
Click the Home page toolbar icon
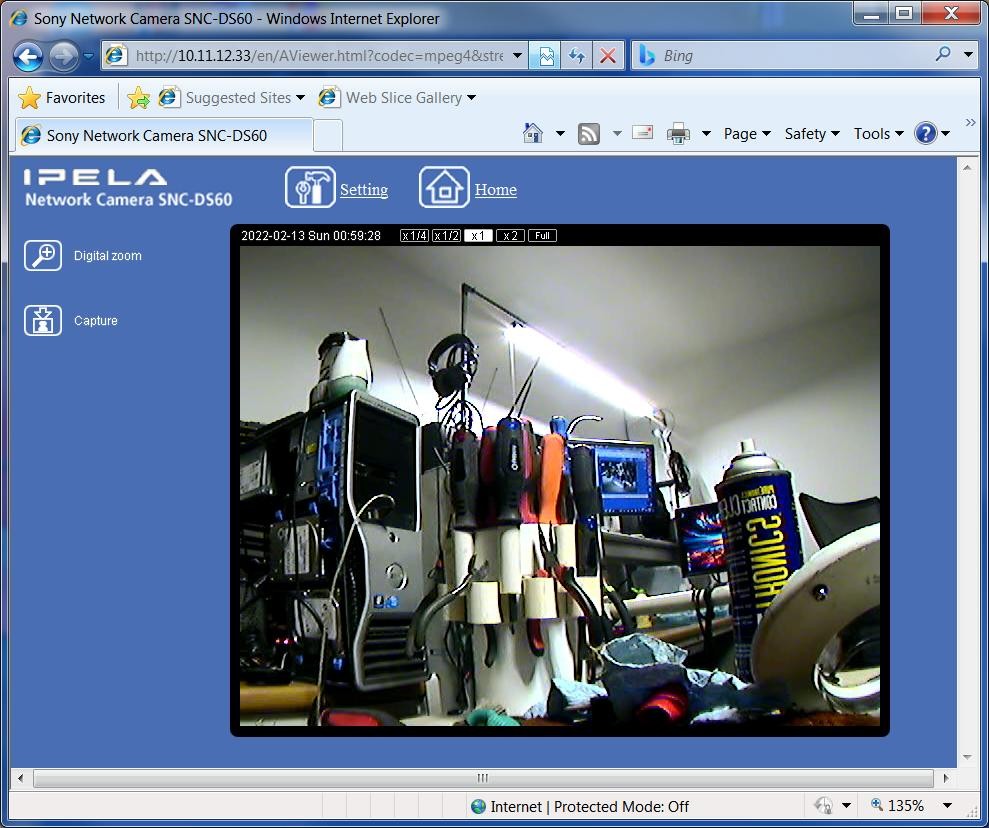pos(533,133)
